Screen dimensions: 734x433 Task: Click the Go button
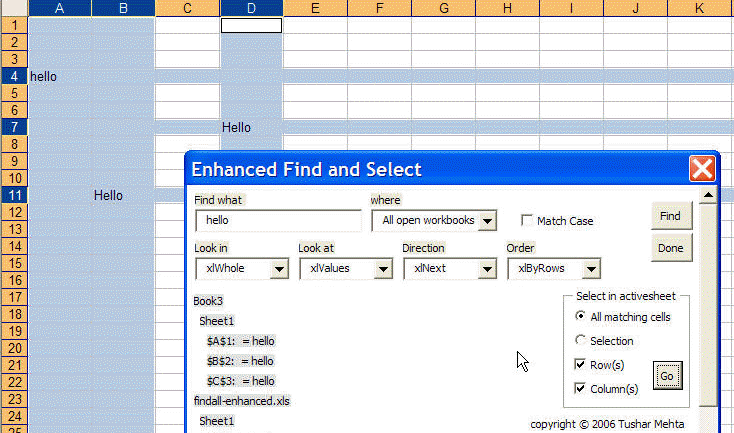(x=667, y=375)
